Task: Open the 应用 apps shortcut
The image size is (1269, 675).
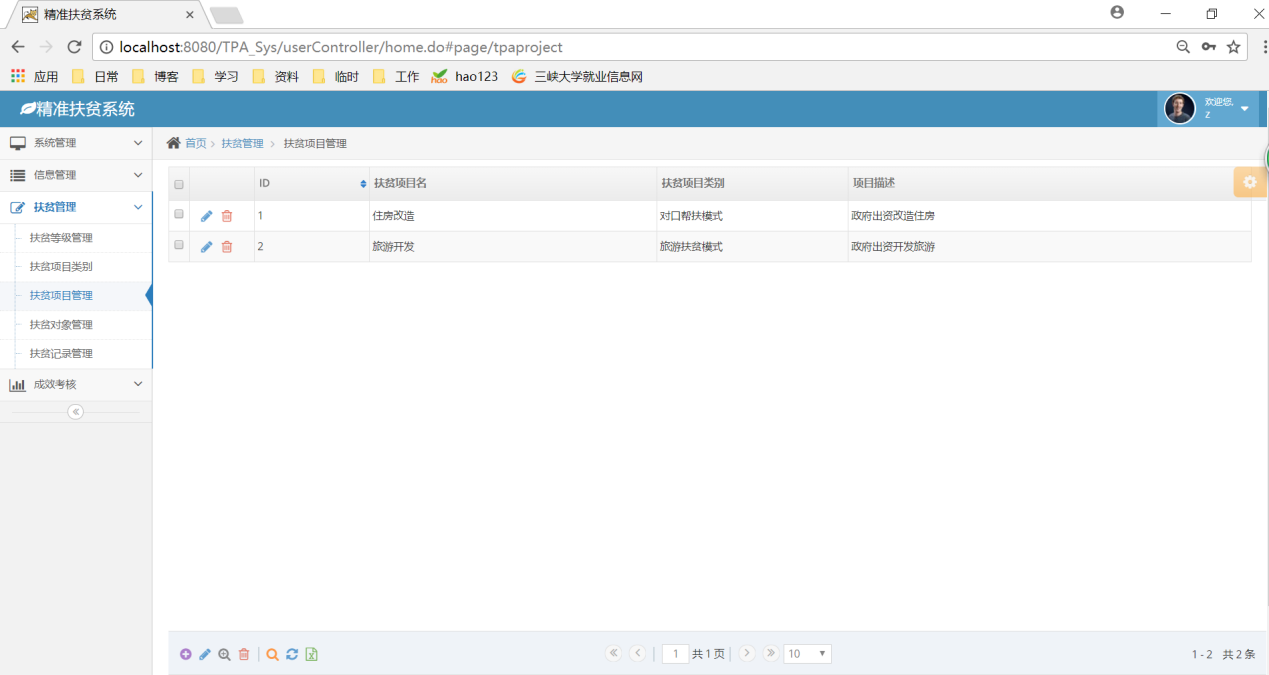Action: click(35, 76)
